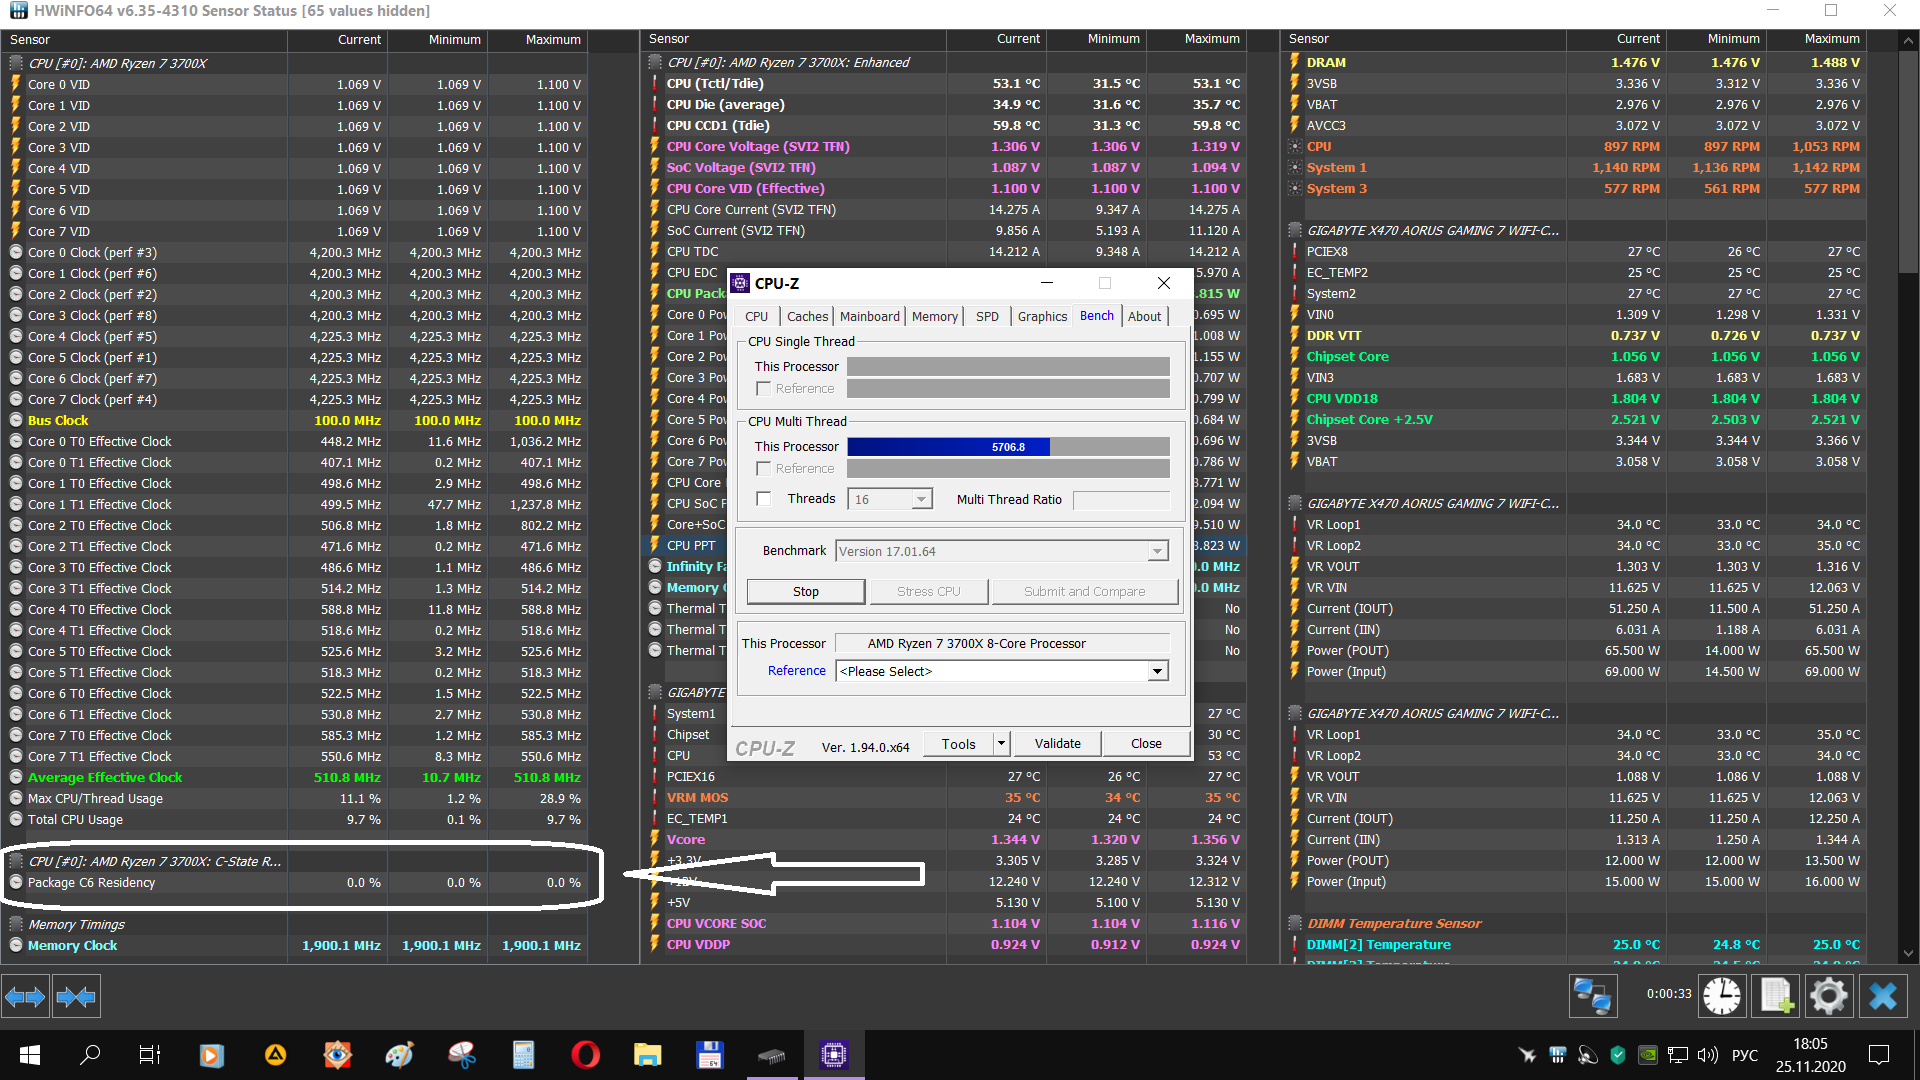
Task: Switch to CPU-Z via its taskbar icon
Action: click(x=834, y=1055)
